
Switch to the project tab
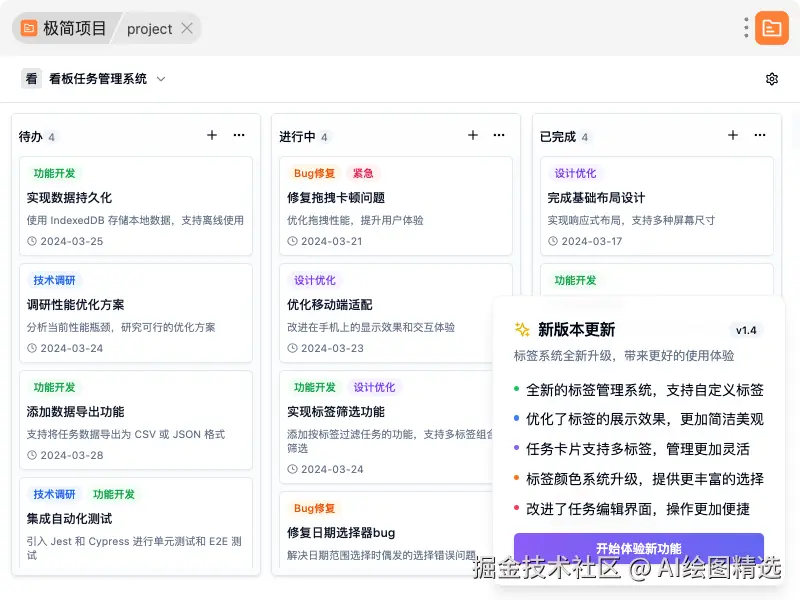(148, 27)
